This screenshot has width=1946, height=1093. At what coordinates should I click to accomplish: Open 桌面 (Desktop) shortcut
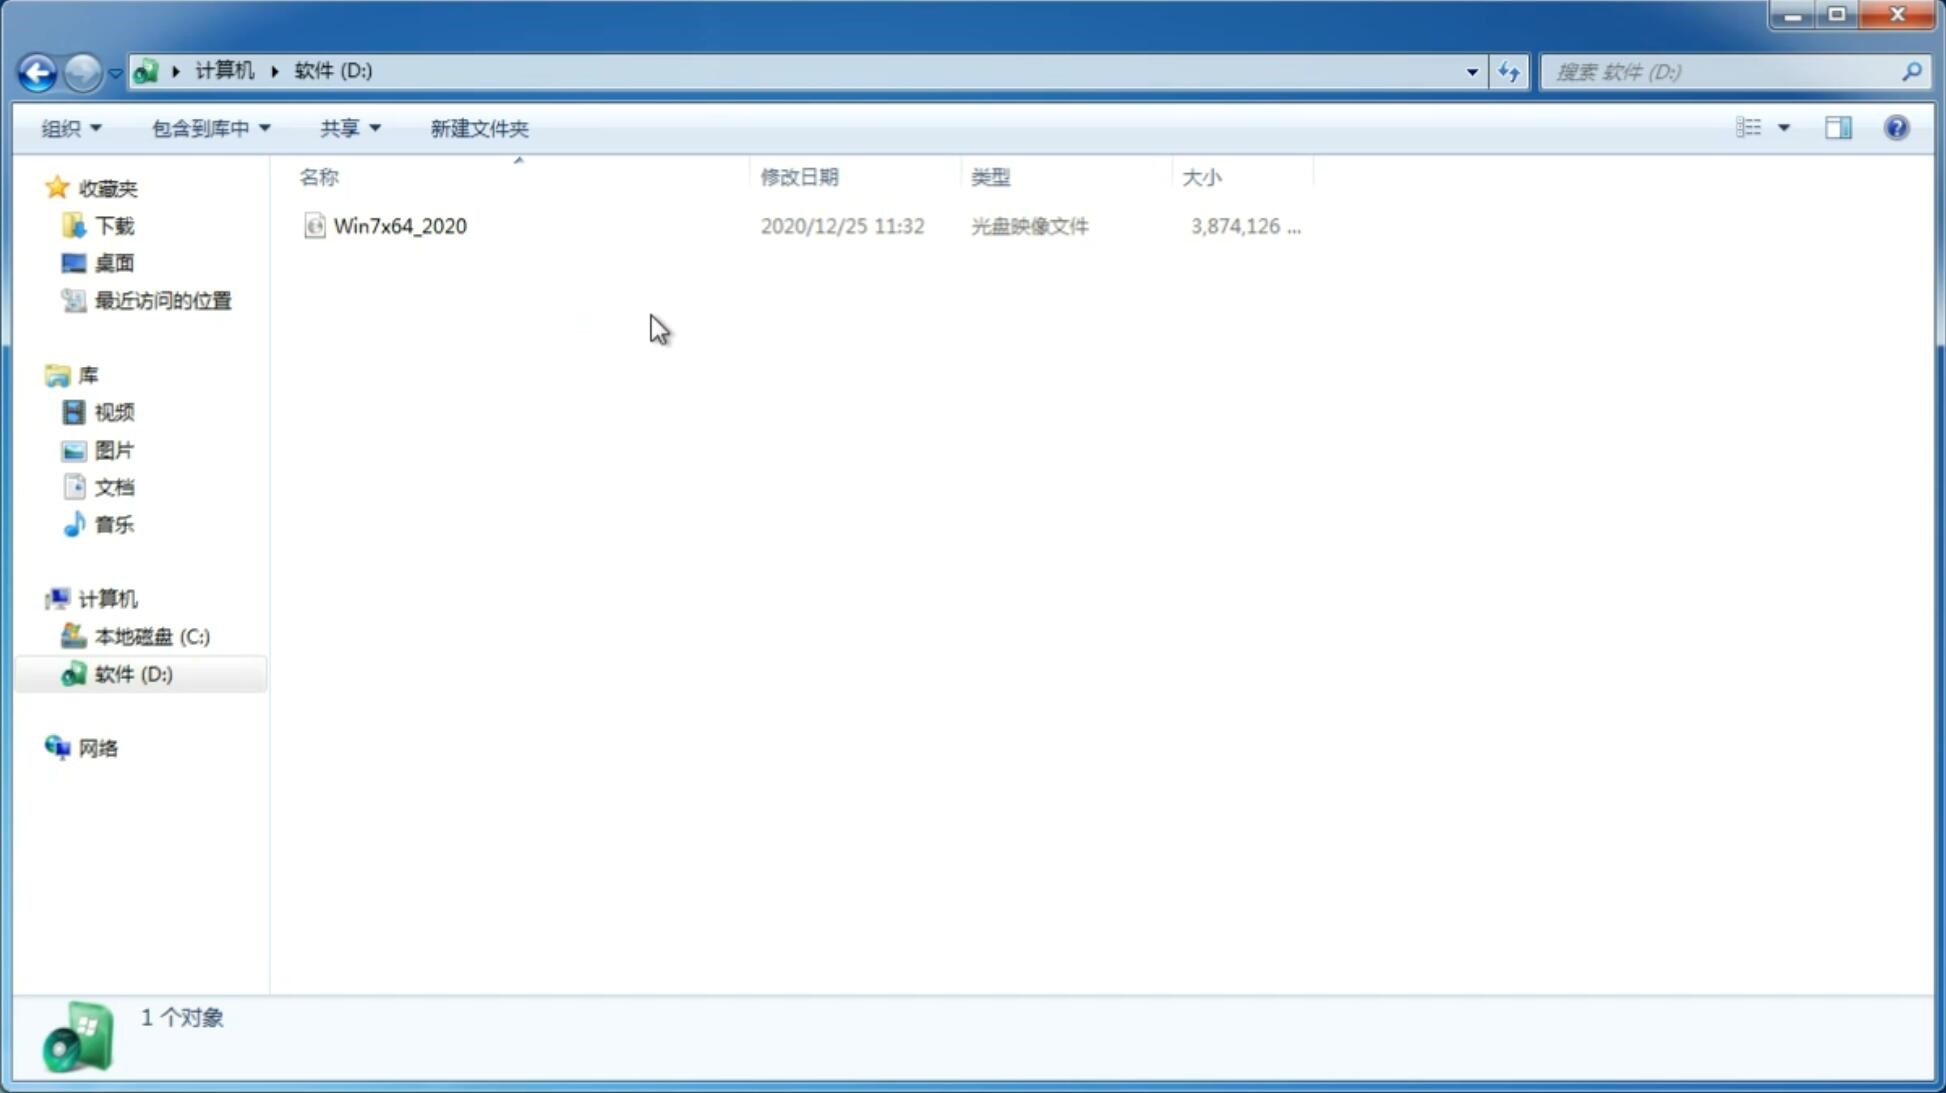coord(112,262)
